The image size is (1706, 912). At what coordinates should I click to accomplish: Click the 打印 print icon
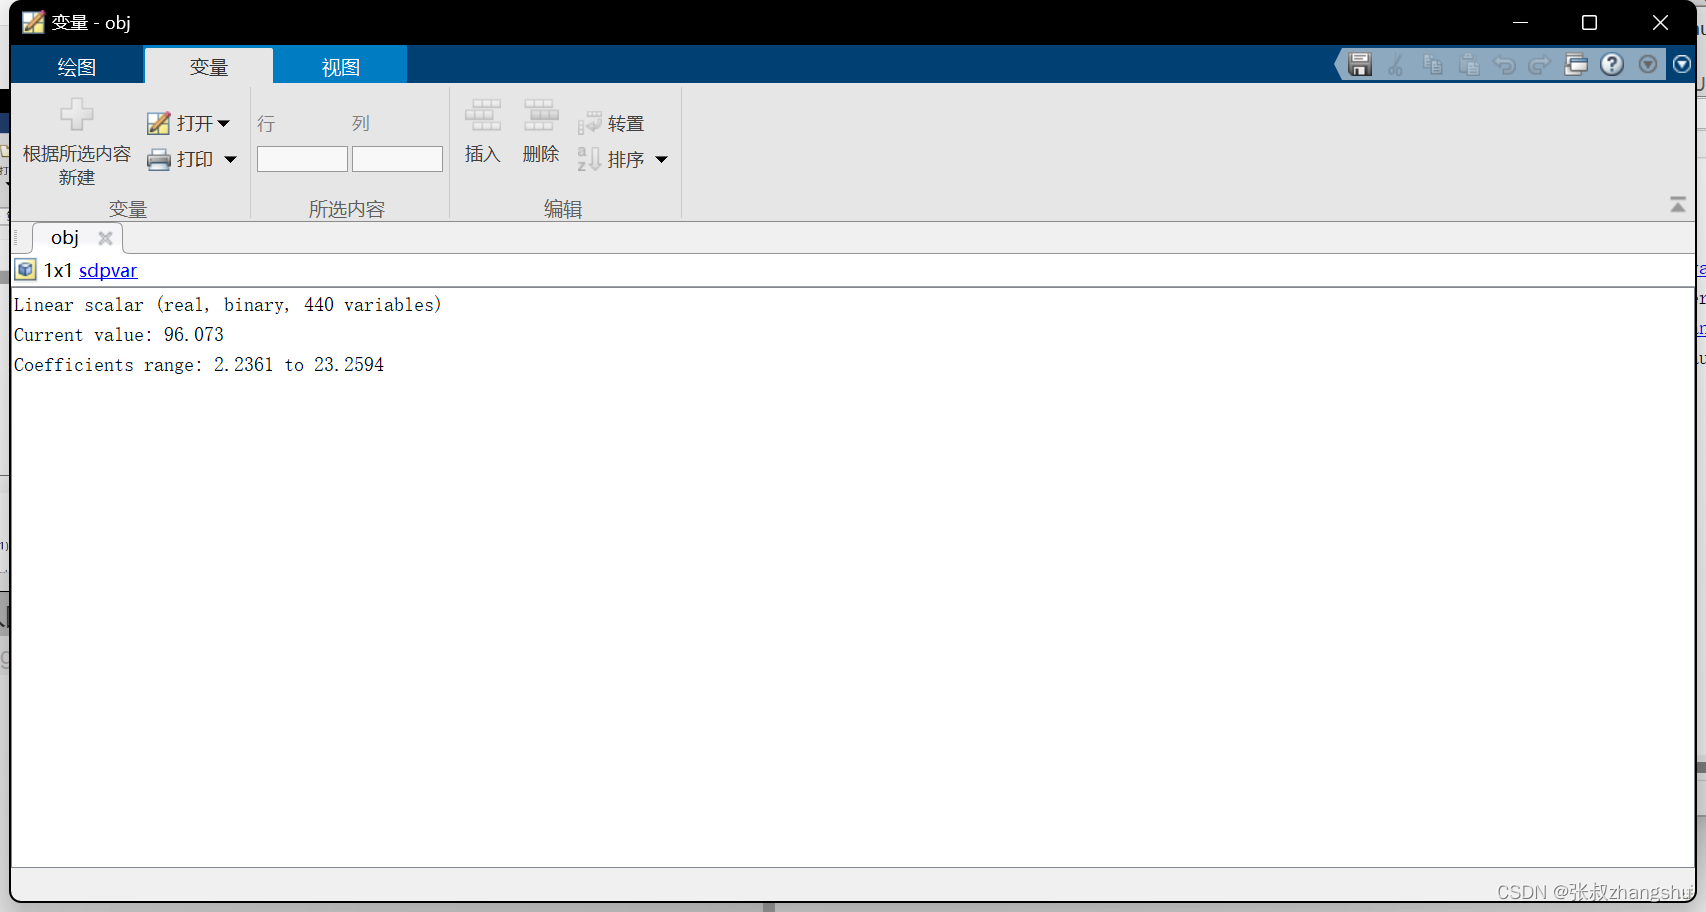pyautogui.click(x=161, y=159)
